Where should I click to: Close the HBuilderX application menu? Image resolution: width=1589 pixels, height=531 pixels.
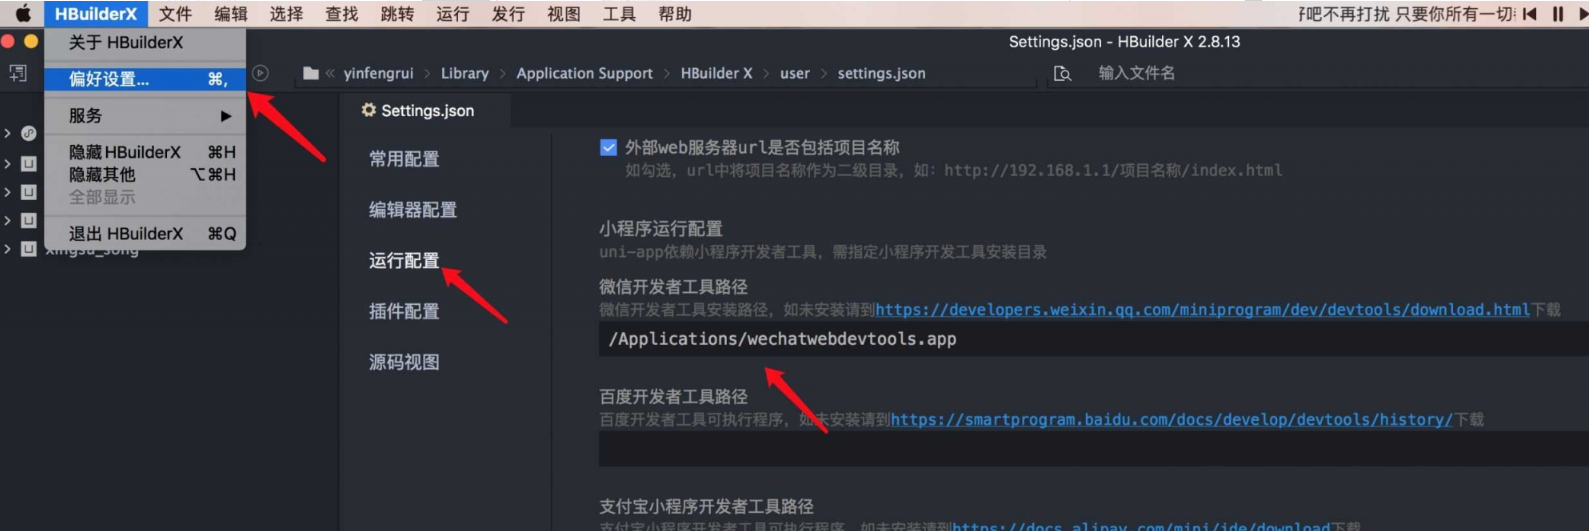click(x=96, y=14)
